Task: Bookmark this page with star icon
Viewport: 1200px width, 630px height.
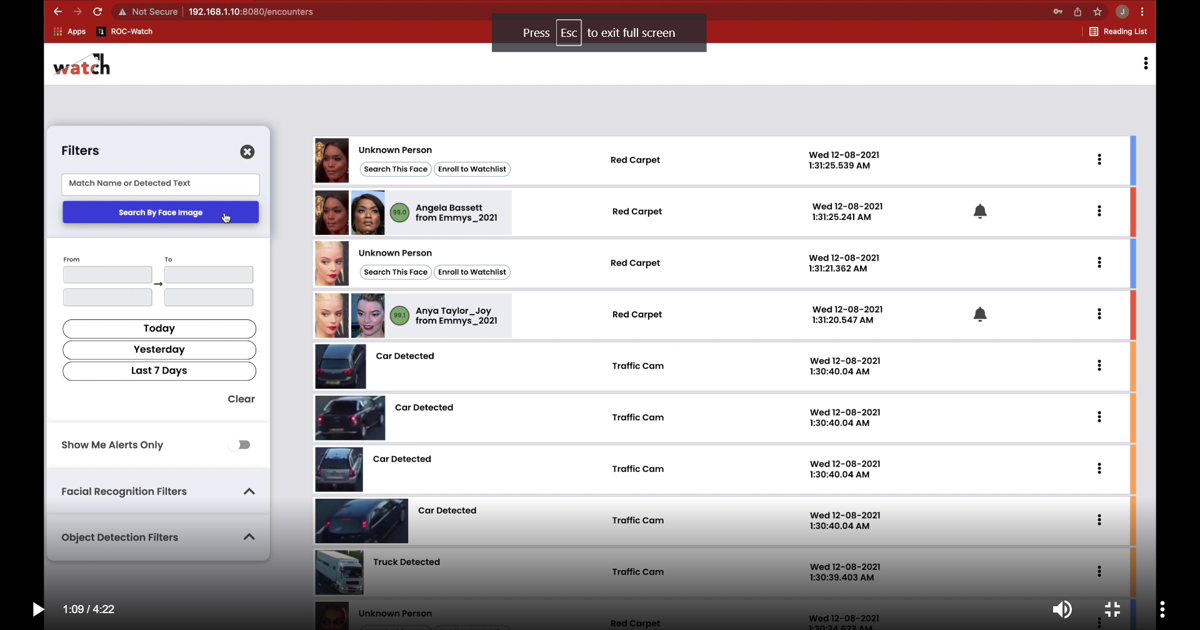Action: 1097,12
